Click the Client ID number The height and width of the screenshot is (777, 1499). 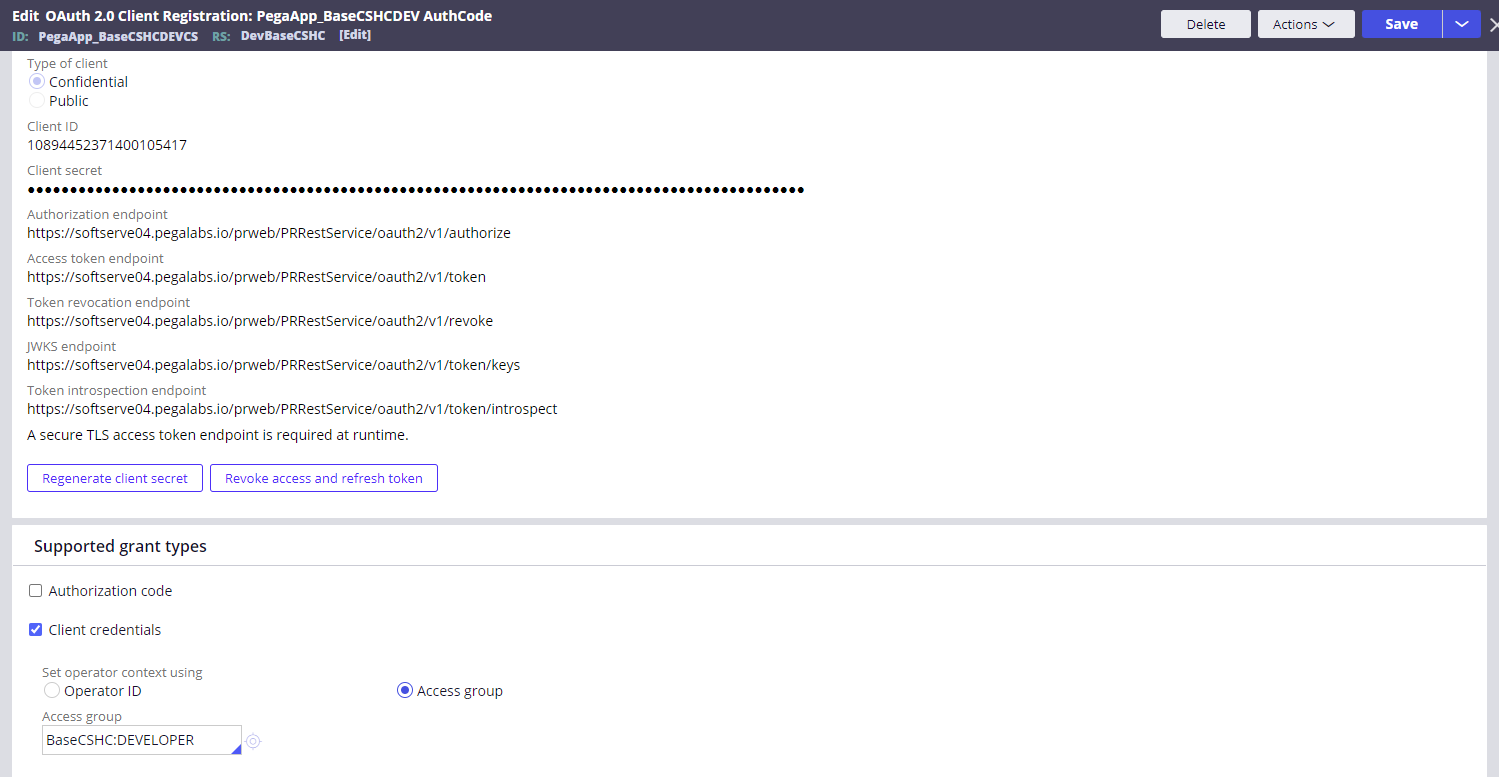tap(107, 145)
